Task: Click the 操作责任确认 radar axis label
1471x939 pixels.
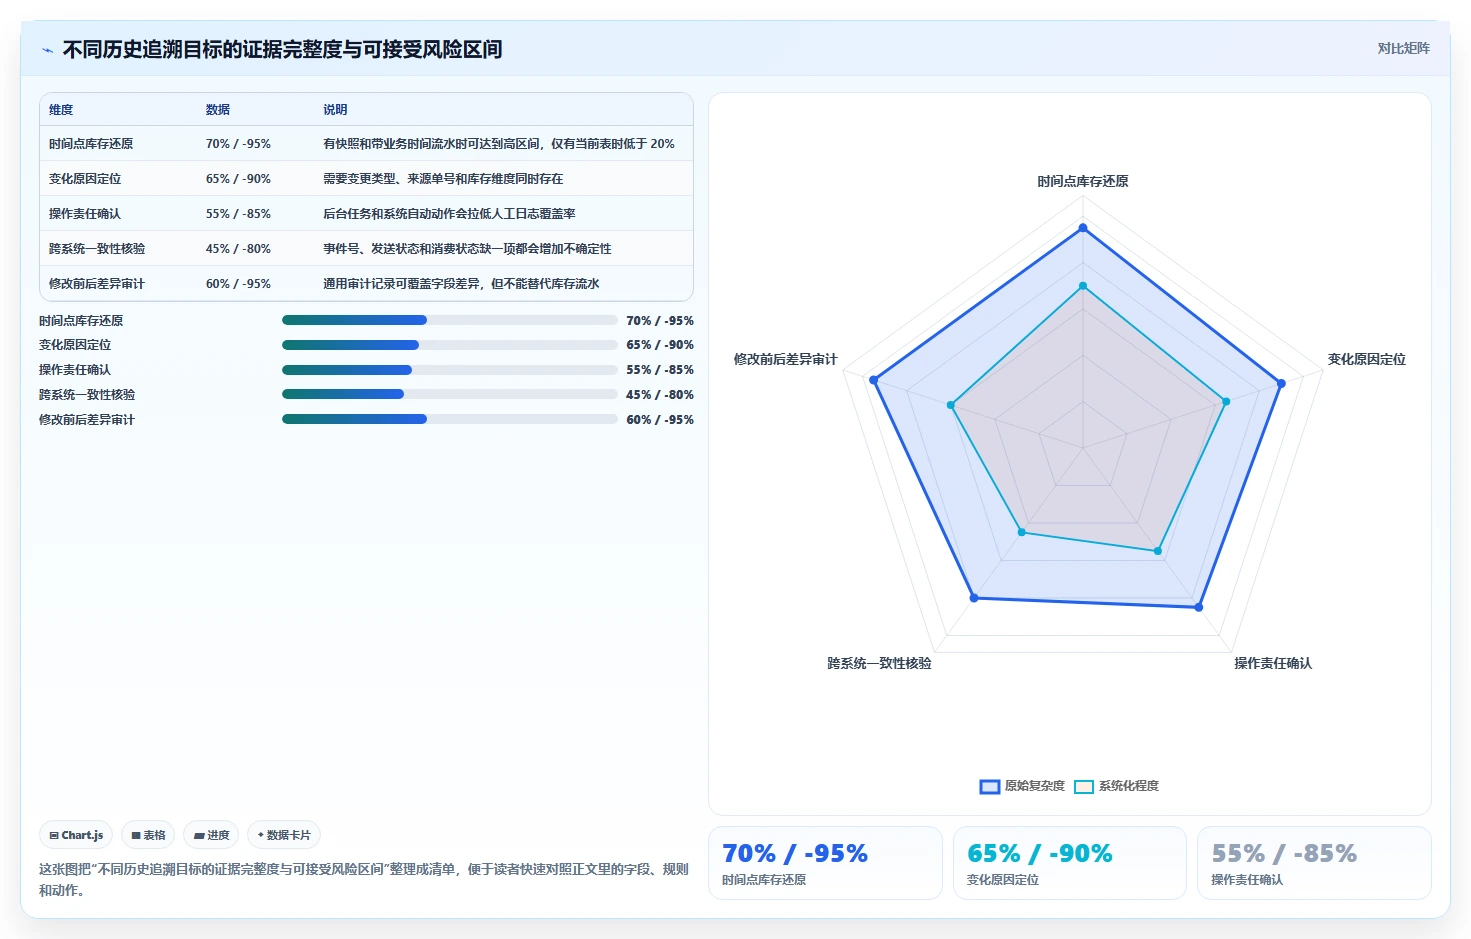Action: click(x=1273, y=663)
